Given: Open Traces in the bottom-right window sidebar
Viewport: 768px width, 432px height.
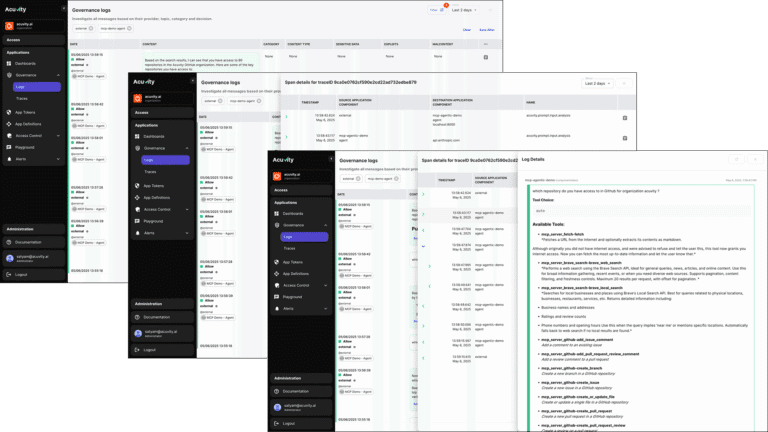Looking at the screenshot, I should [289, 248].
